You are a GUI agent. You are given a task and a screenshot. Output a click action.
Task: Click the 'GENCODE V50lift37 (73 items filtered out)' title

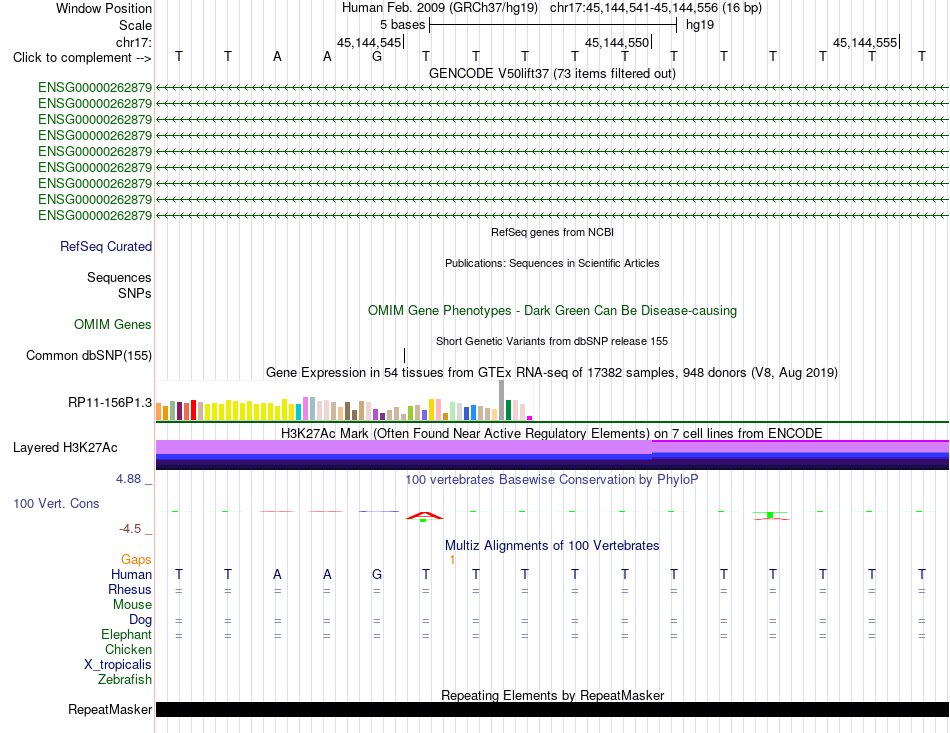coord(552,73)
